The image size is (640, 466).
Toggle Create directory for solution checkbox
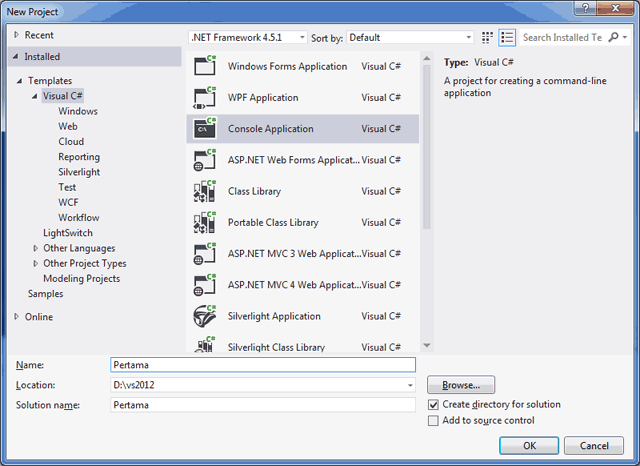433,404
